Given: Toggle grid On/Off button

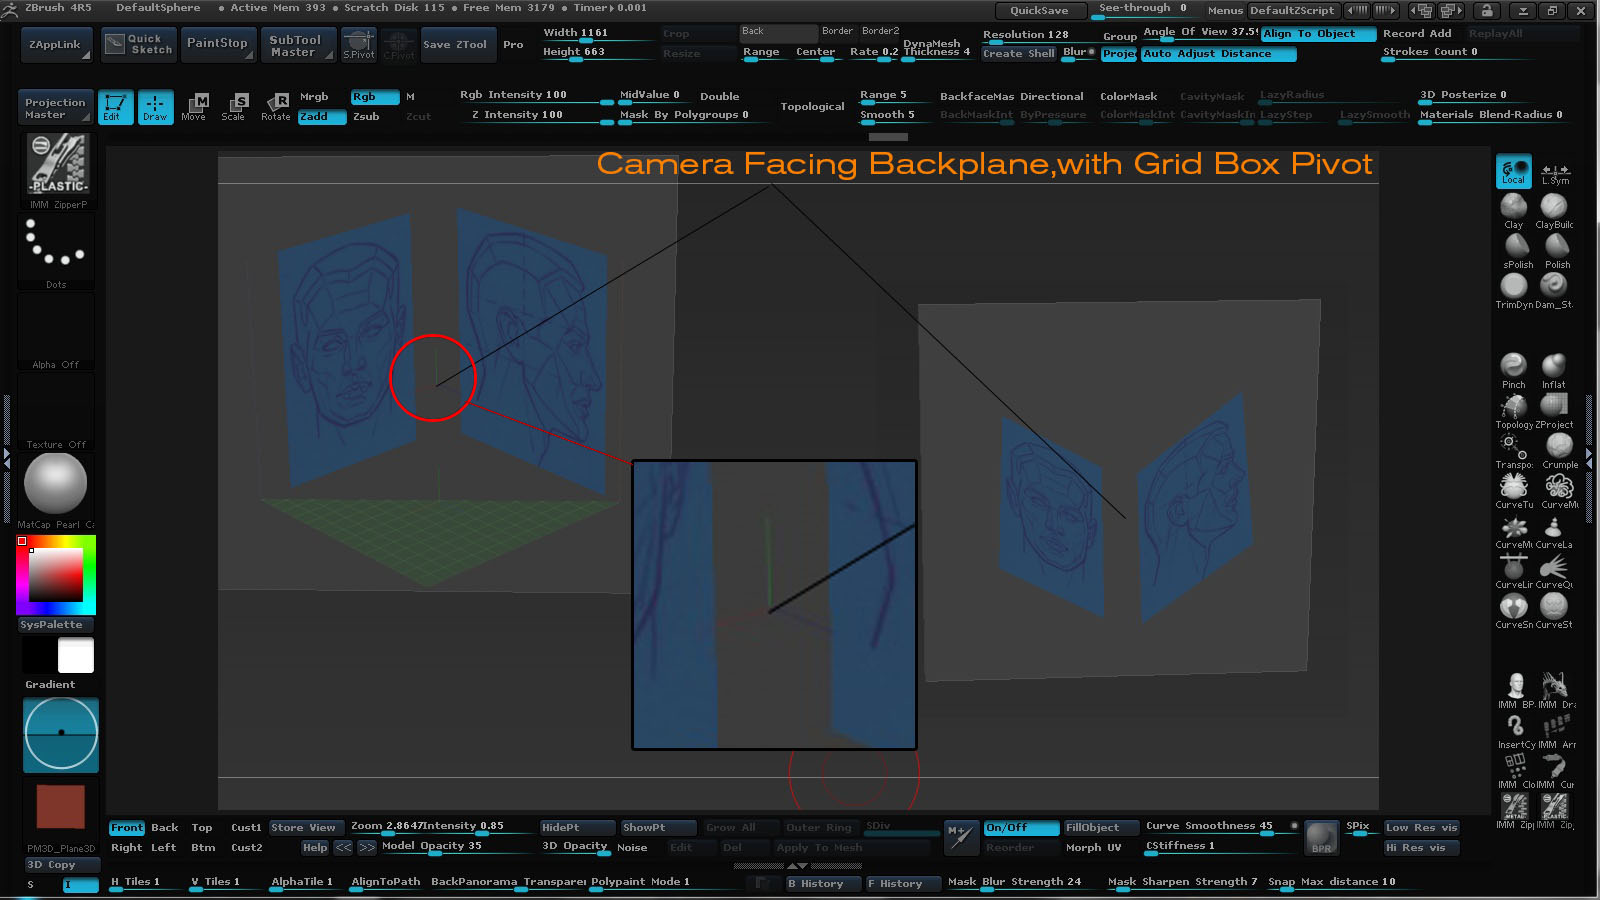Looking at the screenshot, I should (1020, 828).
